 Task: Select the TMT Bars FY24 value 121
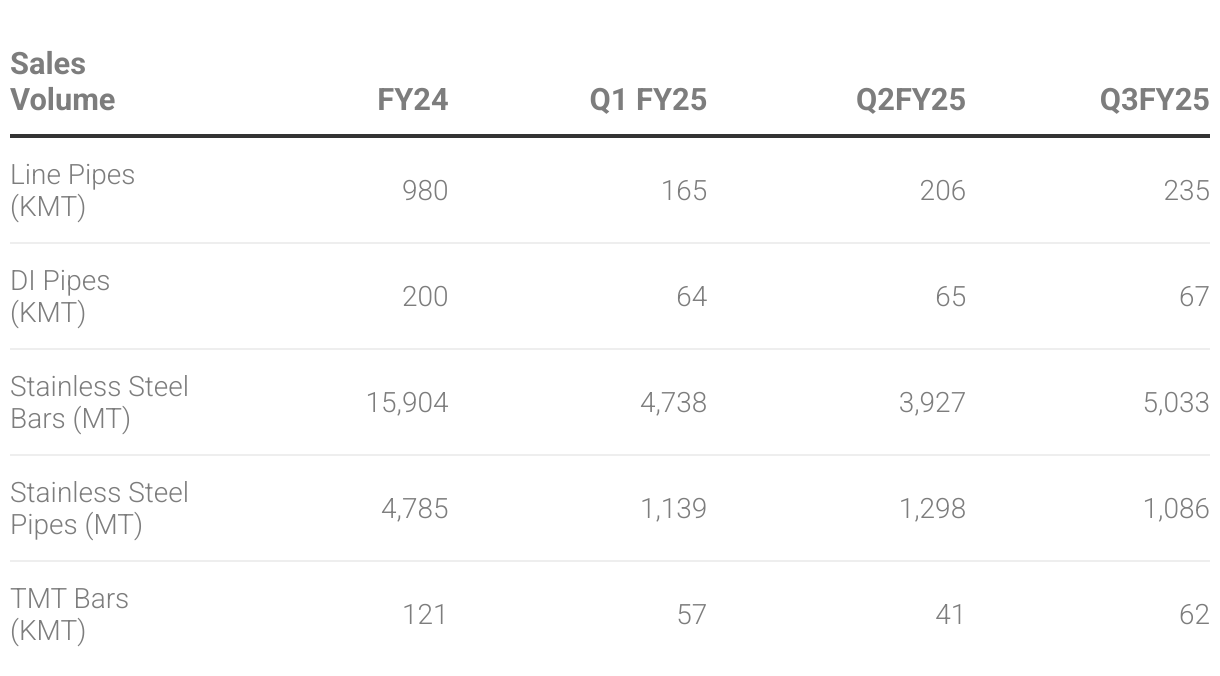click(x=425, y=614)
